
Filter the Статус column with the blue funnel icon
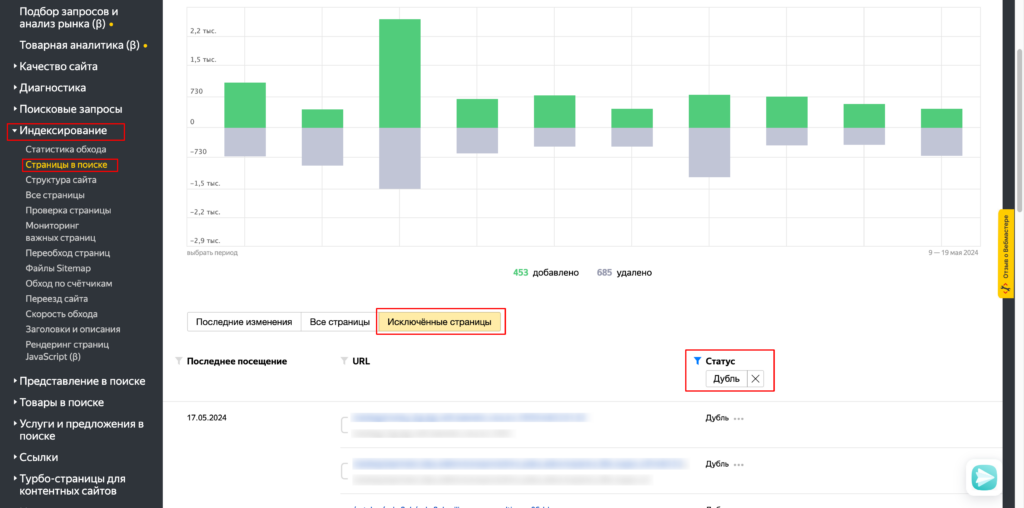click(697, 360)
